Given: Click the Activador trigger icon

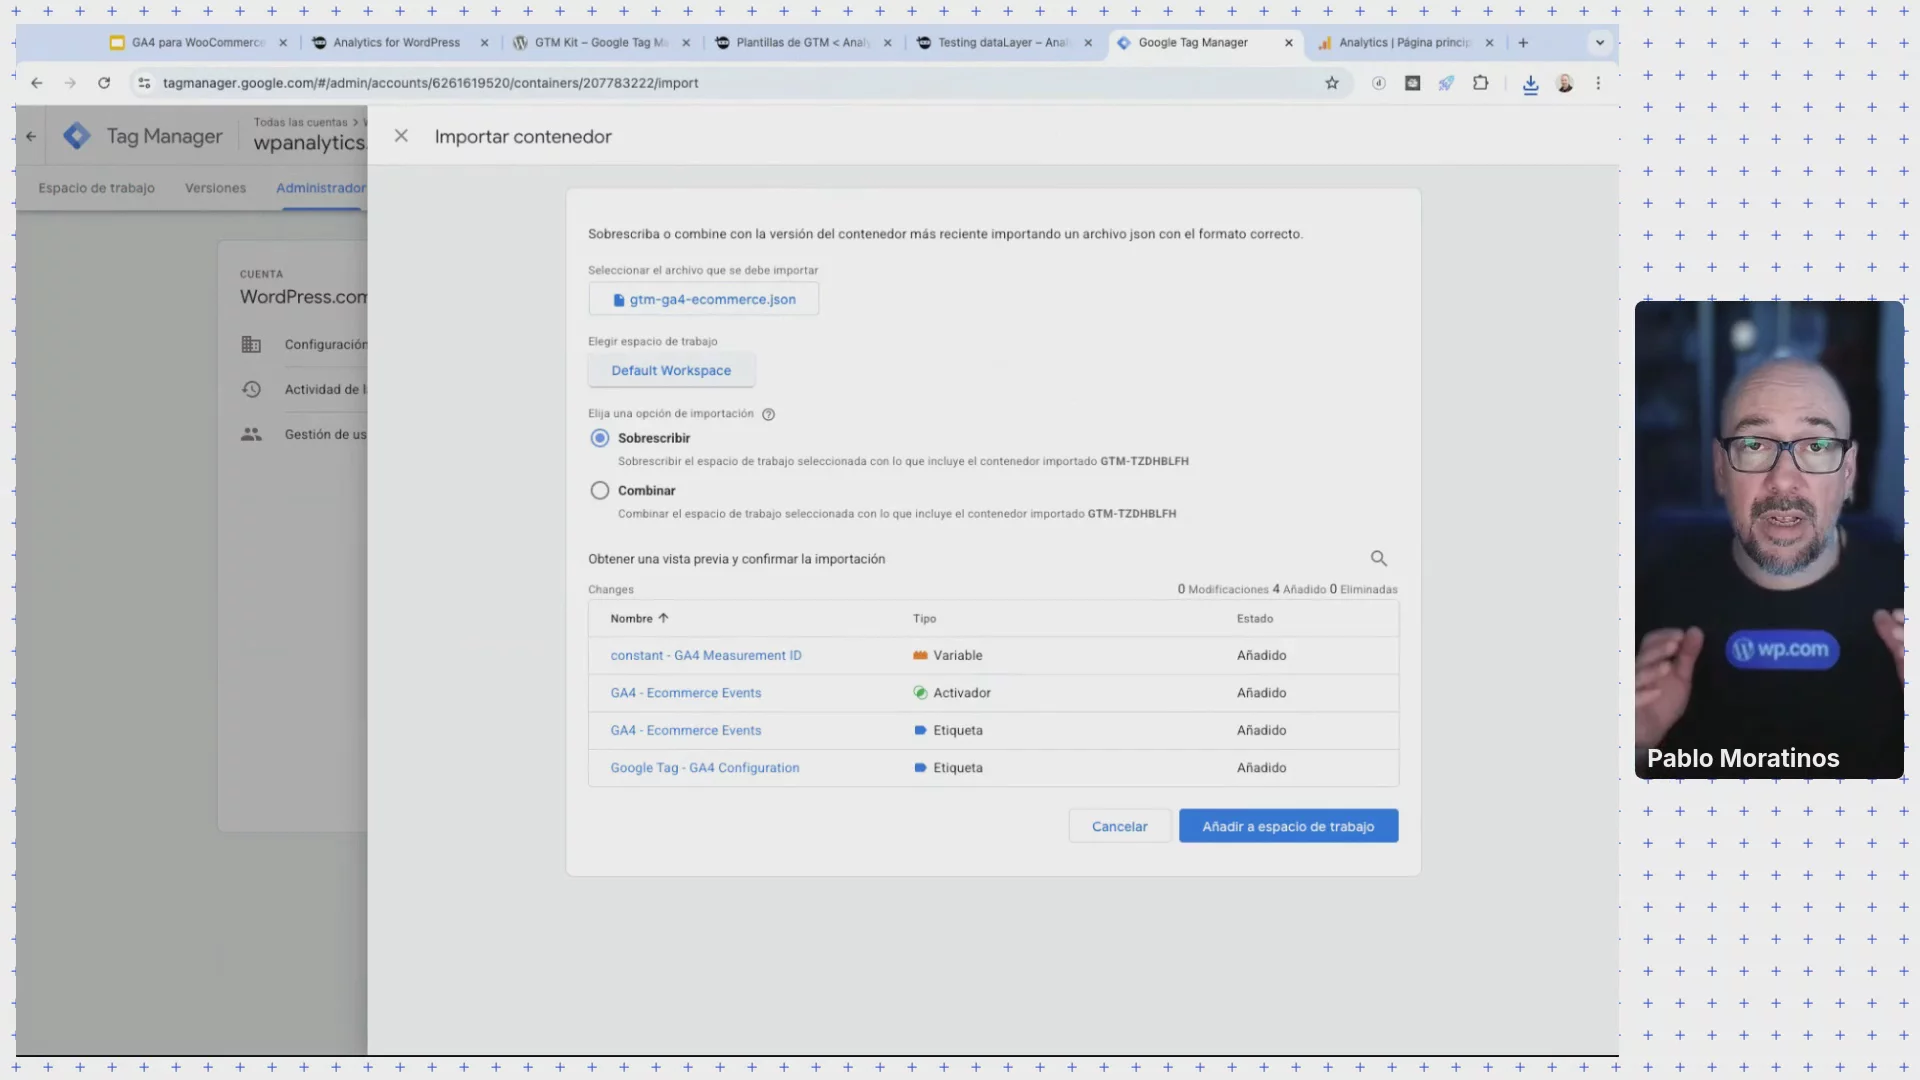Looking at the screenshot, I should click(920, 693).
